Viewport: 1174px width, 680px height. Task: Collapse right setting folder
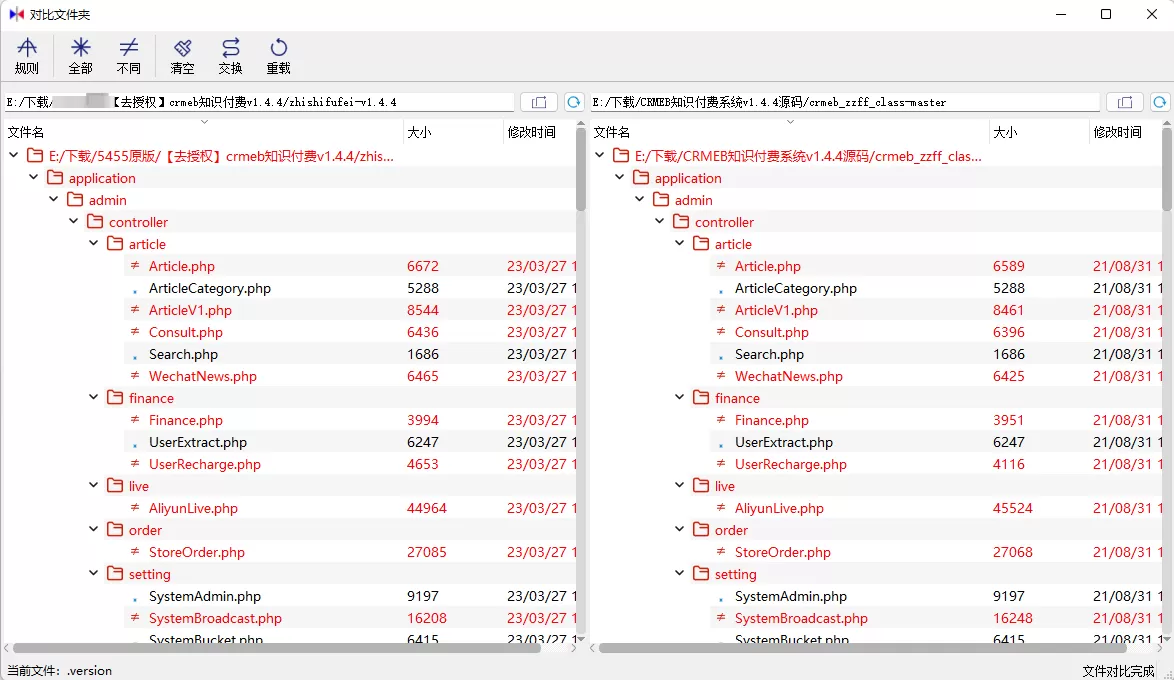coord(680,573)
